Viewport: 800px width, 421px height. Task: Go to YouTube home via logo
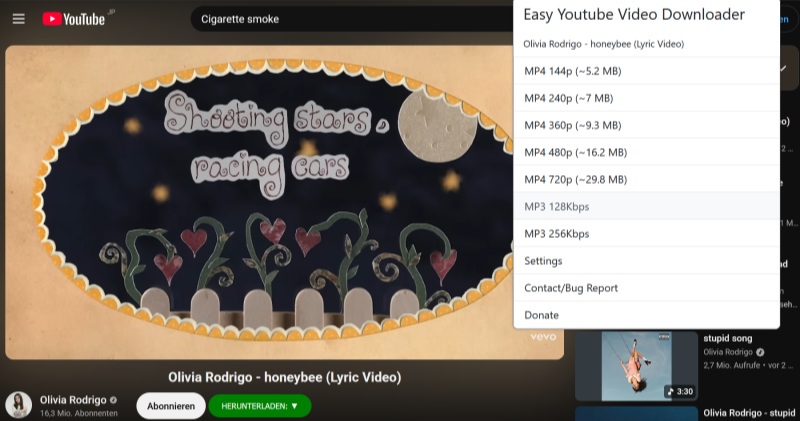pyautogui.click(x=74, y=19)
